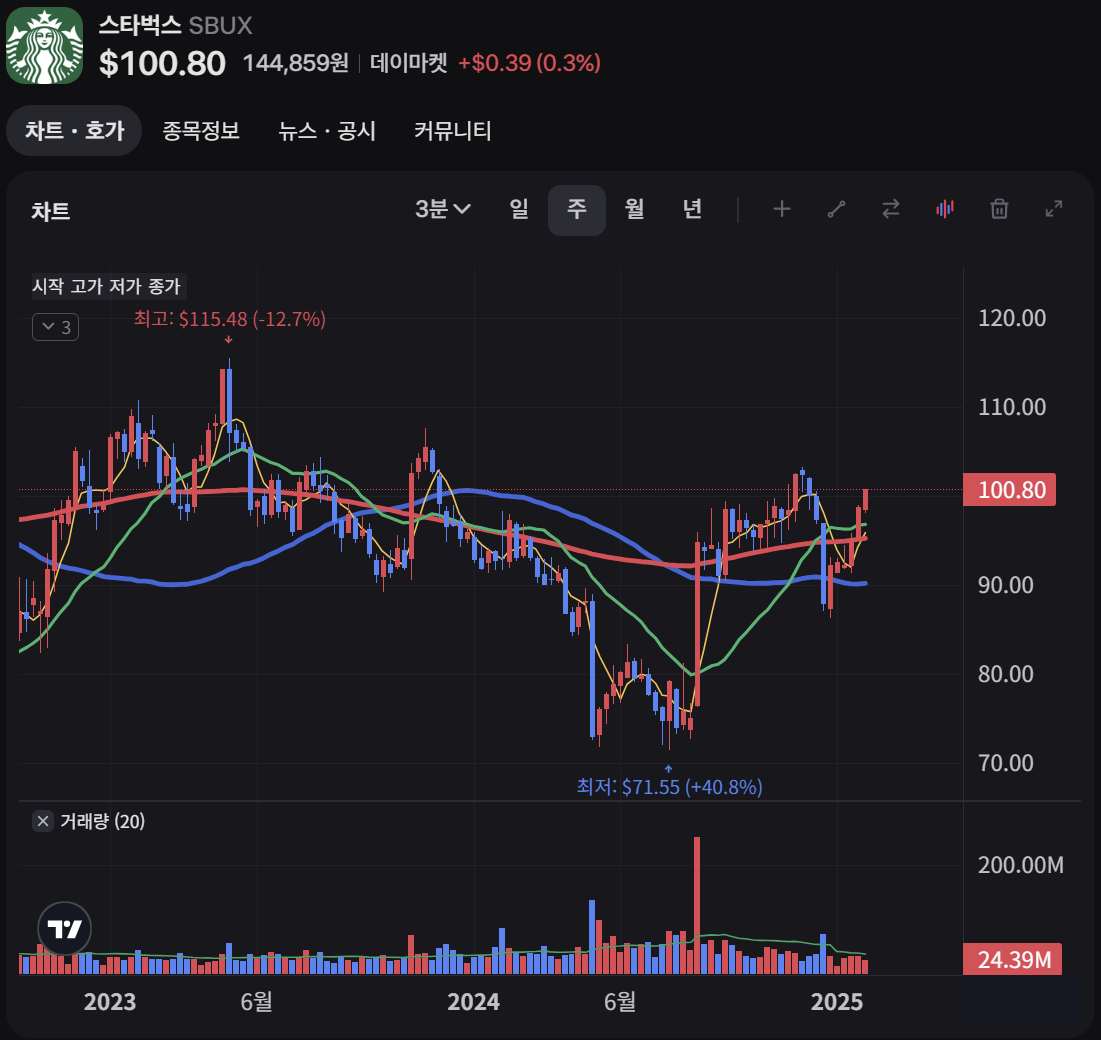Click the 90.00 price axis label
The height and width of the screenshot is (1040, 1101).
coord(1006,585)
